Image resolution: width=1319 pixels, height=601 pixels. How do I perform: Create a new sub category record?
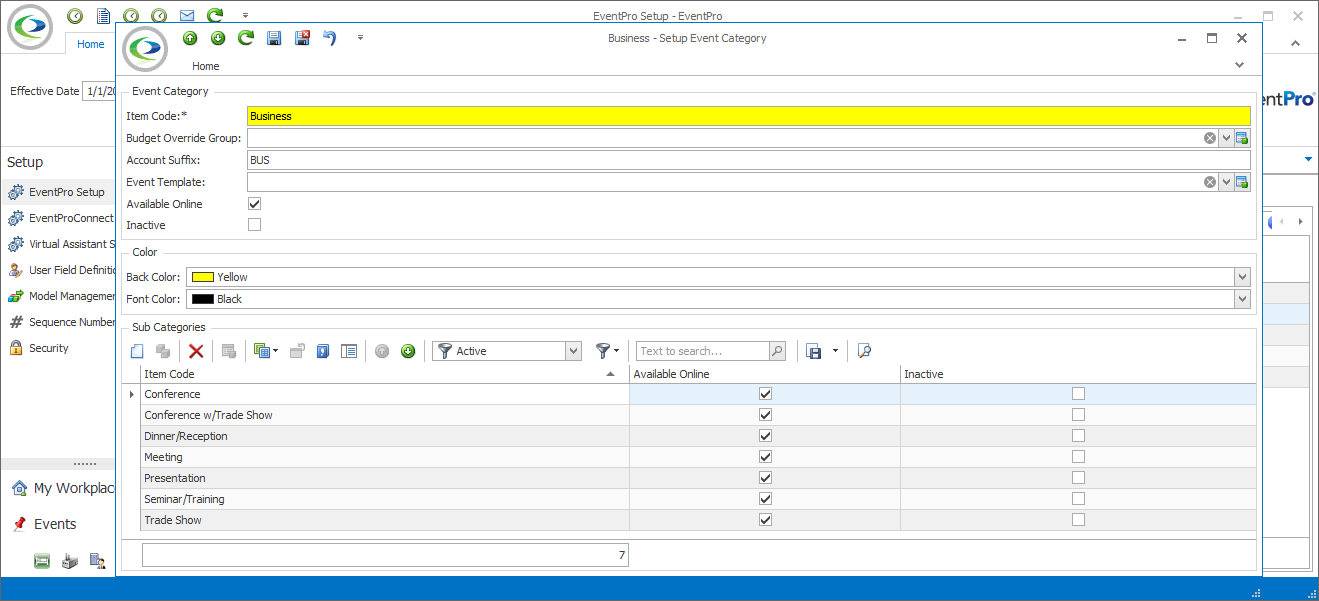pos(138,351)
